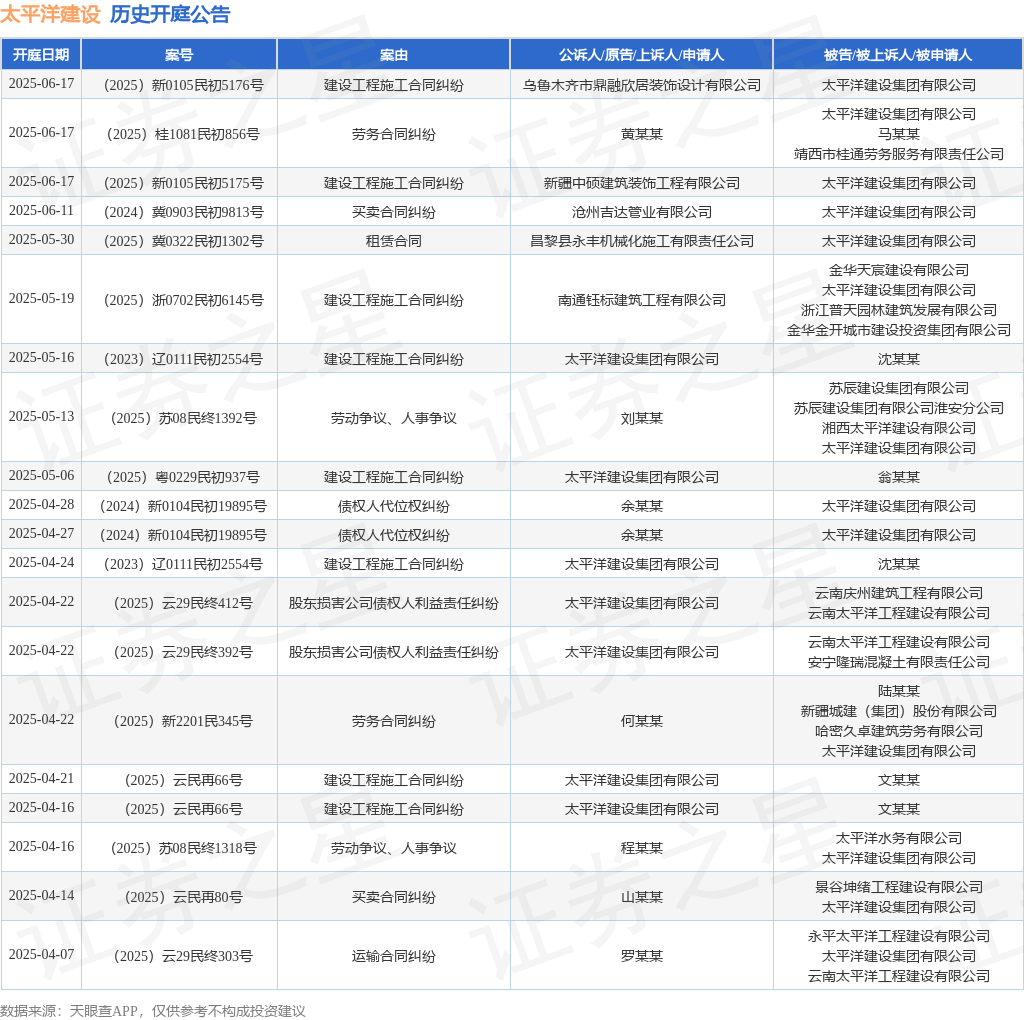Click the date 2025-05-30
Screen dimensions: 1024x1020
coord(41,239)
